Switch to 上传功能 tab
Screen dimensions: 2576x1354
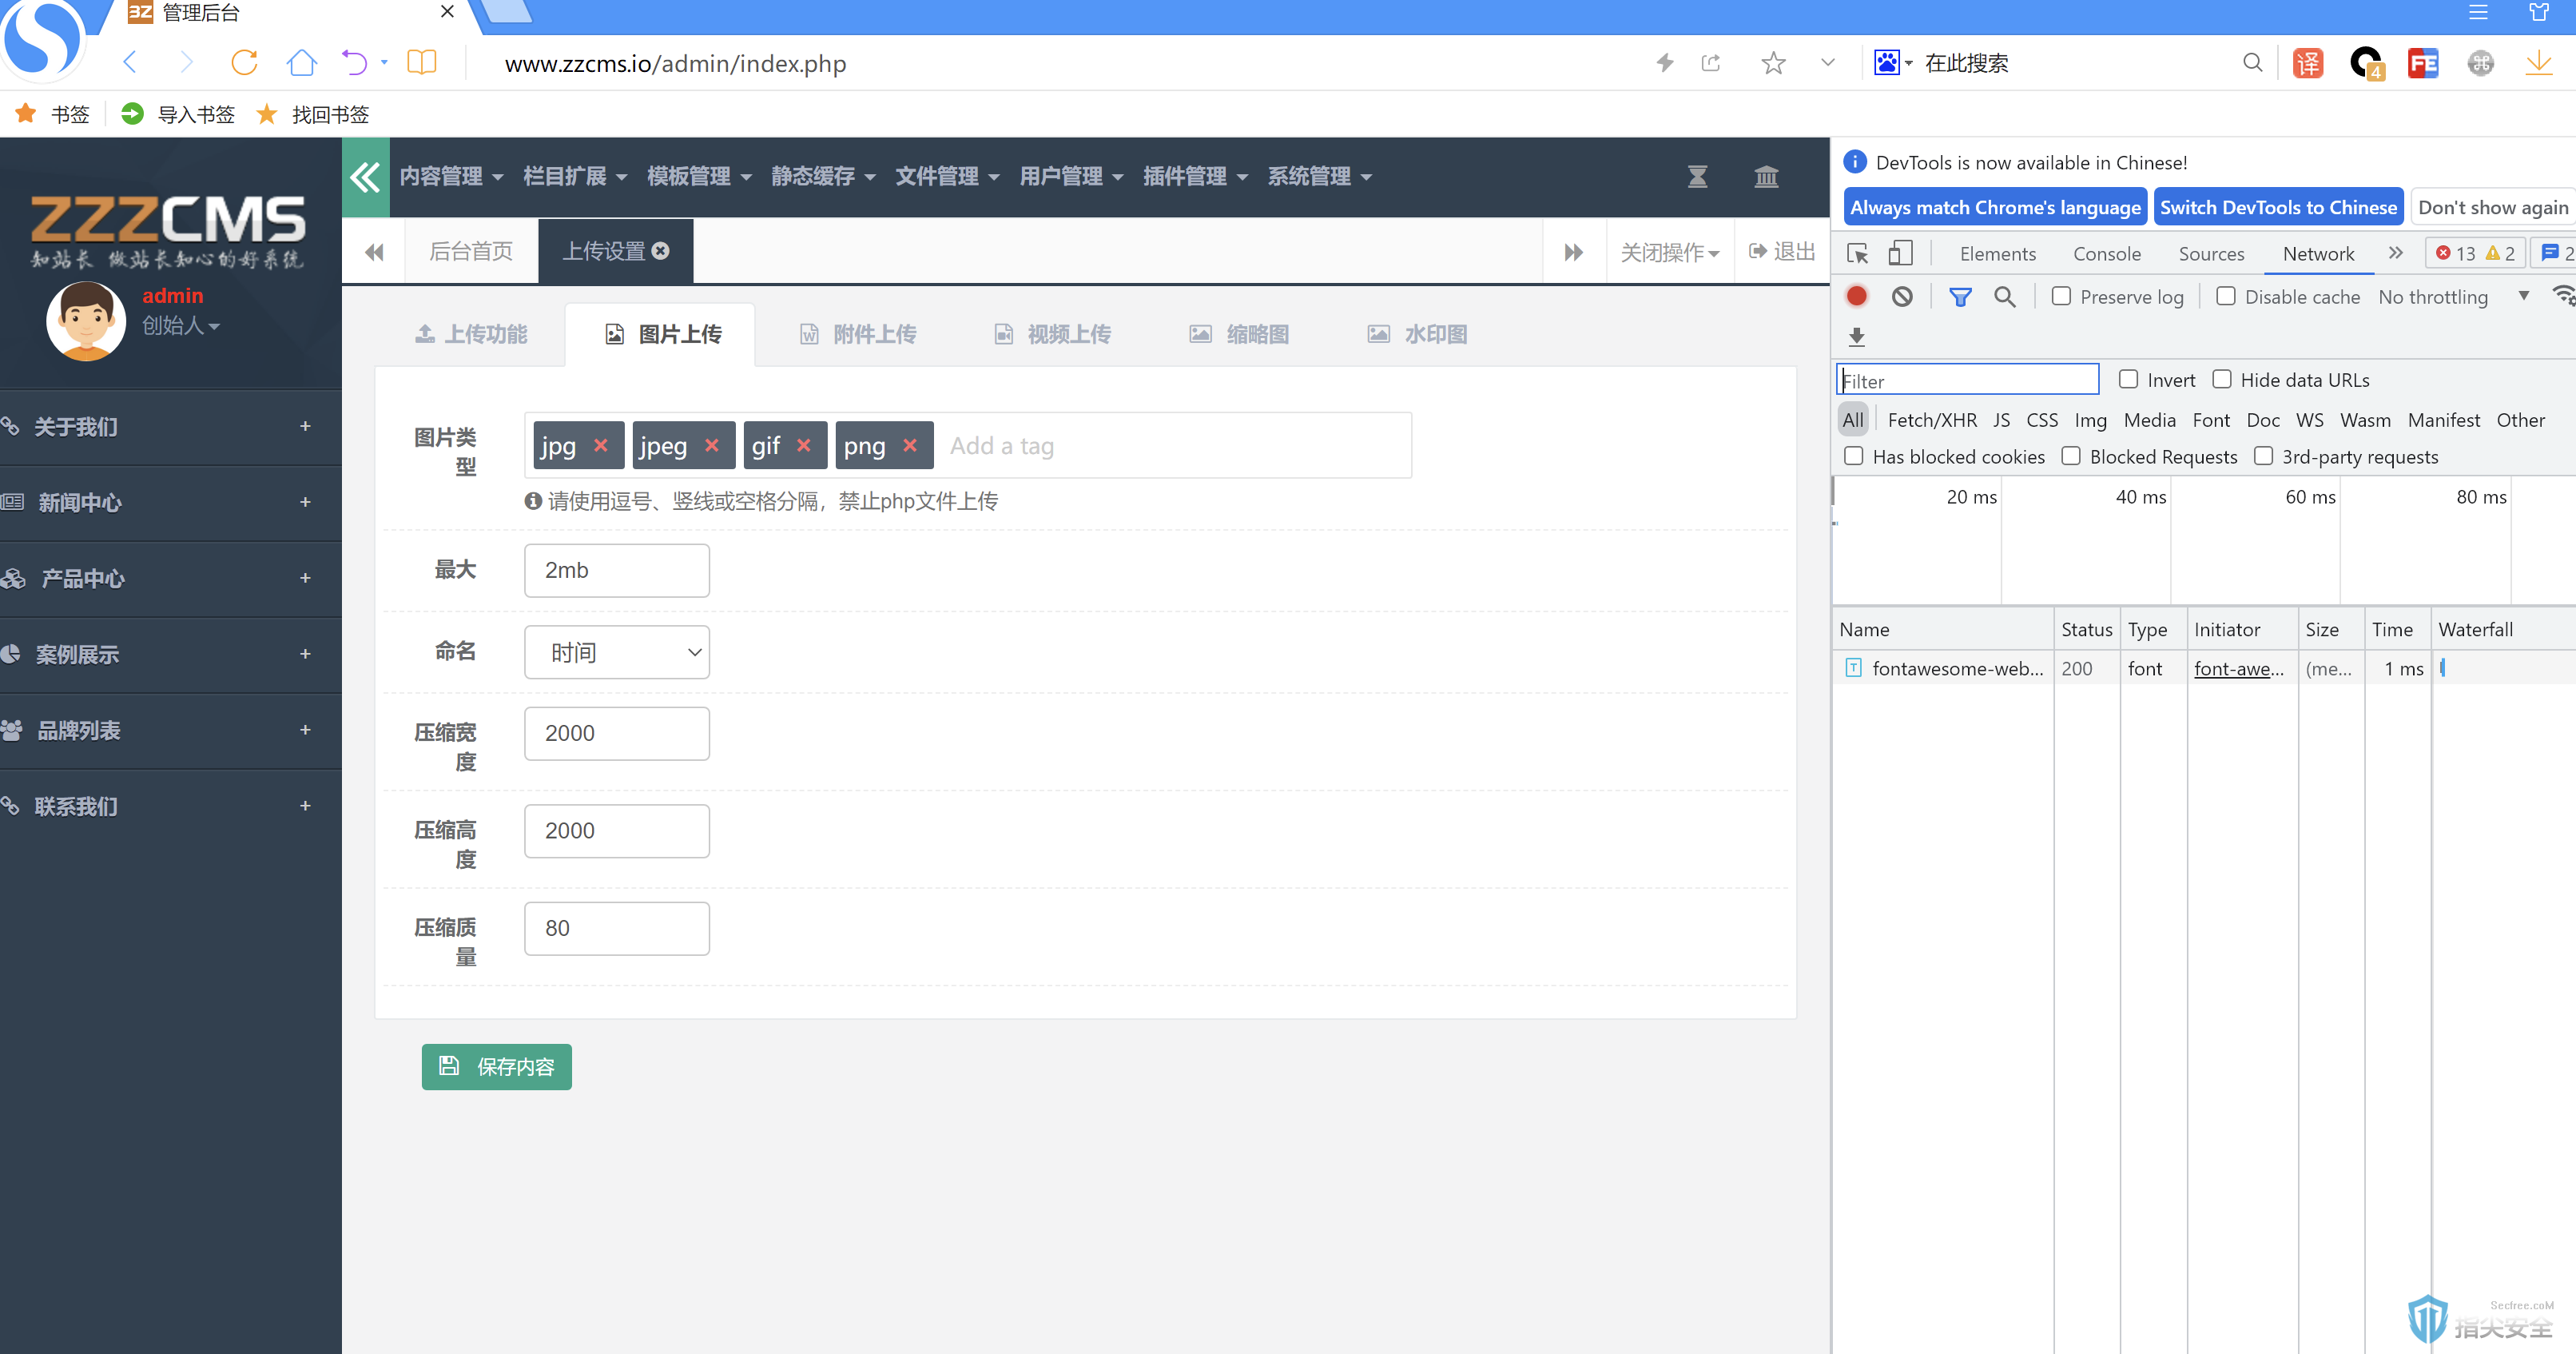pyautogui.click(x=471, y=334)
